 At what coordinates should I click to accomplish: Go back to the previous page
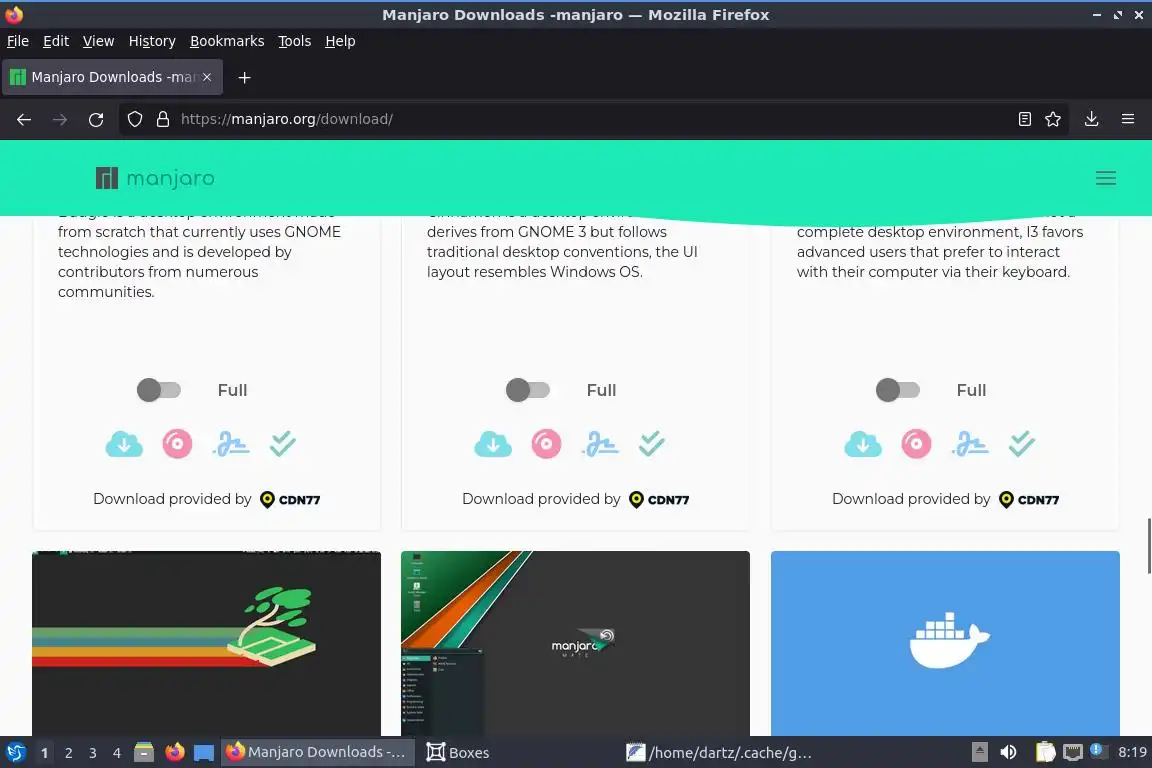tap(24, 119)
